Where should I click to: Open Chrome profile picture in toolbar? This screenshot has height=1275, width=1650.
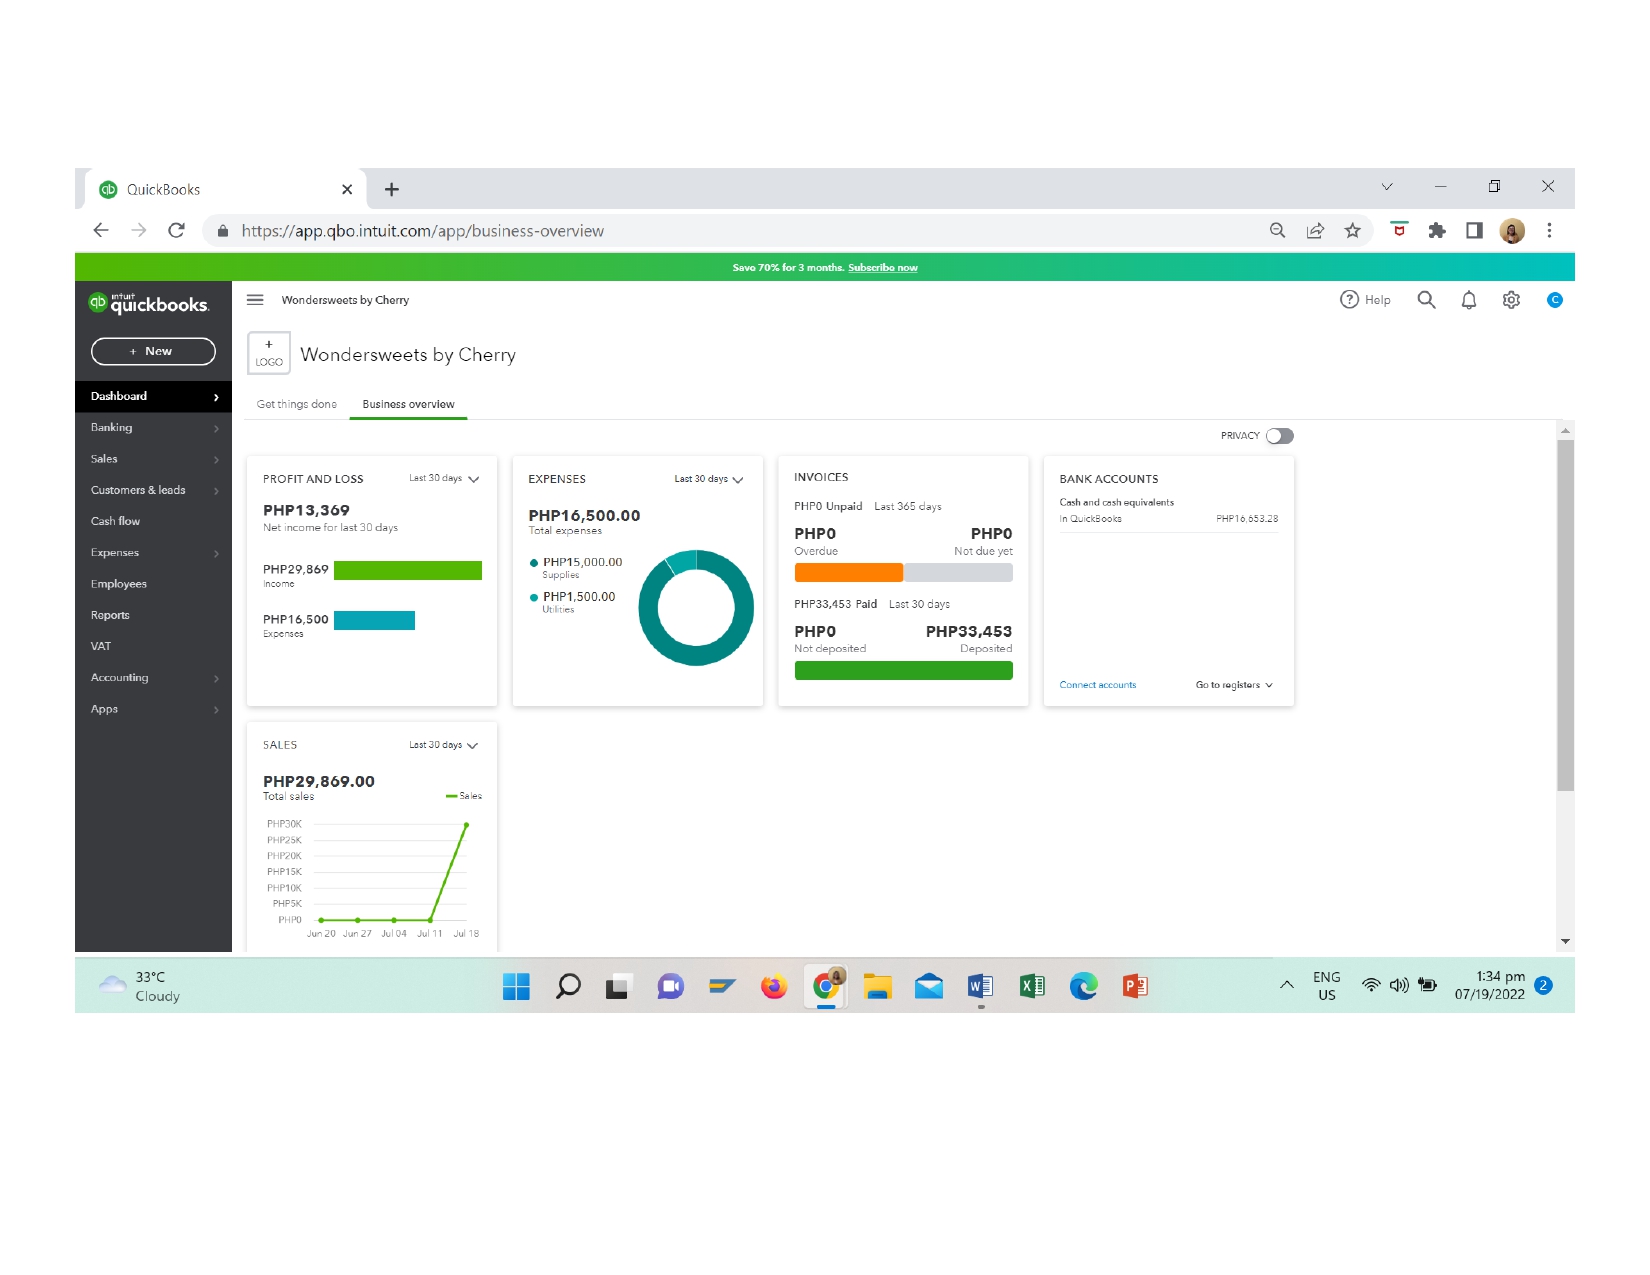click(1512, 231)
